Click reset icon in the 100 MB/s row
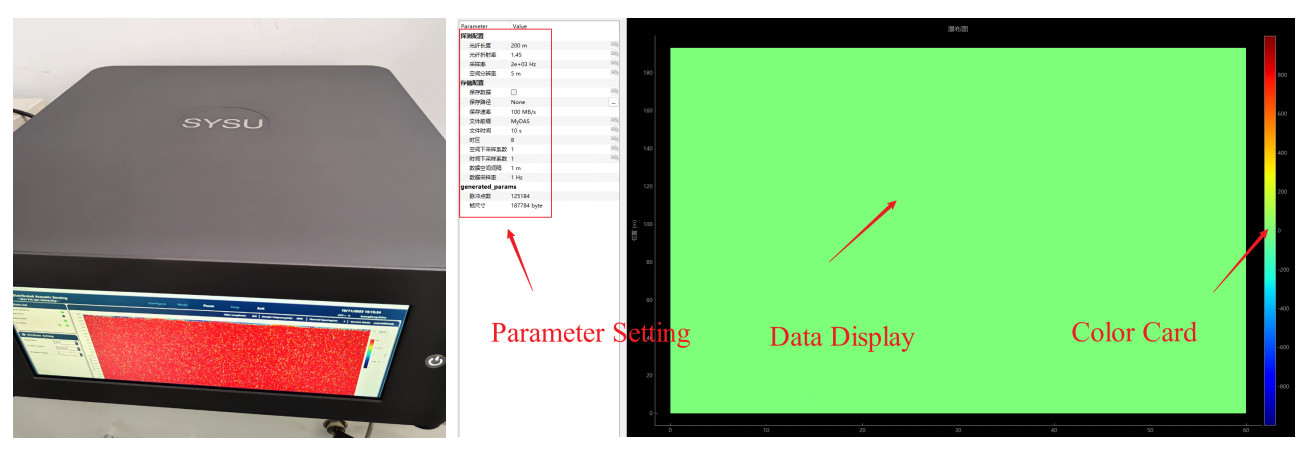This screenshot has width=1313, height=449. 614,111
